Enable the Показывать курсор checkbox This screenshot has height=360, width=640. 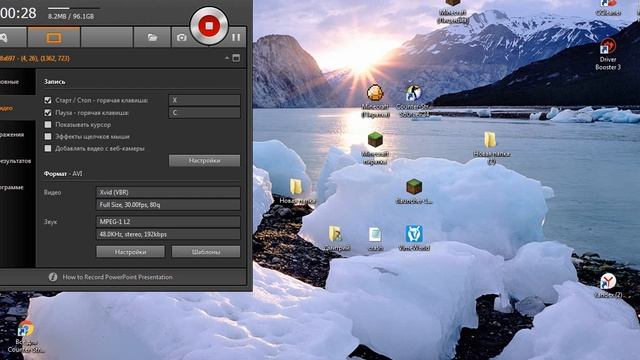[x=48, y=124]
